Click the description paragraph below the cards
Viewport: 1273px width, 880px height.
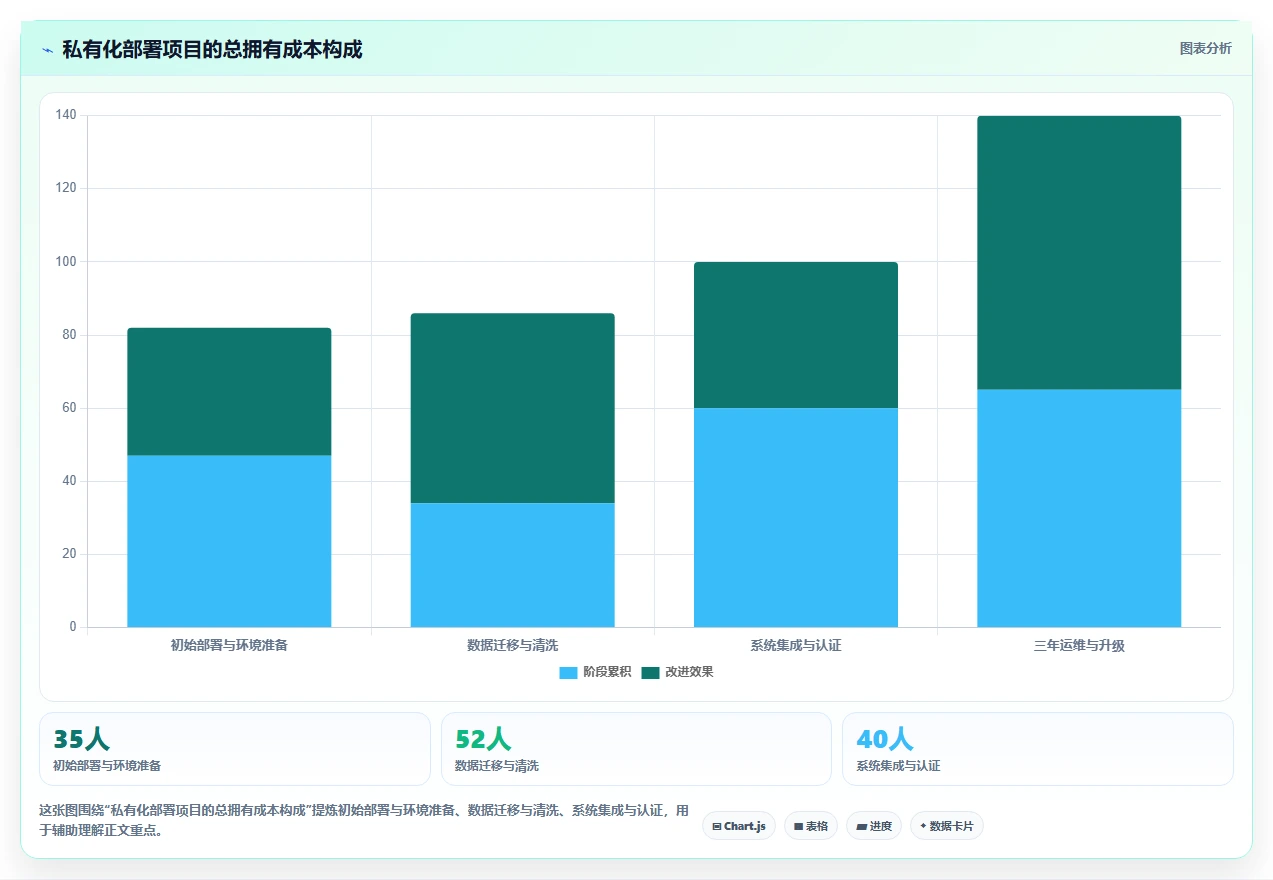point(364,819)
